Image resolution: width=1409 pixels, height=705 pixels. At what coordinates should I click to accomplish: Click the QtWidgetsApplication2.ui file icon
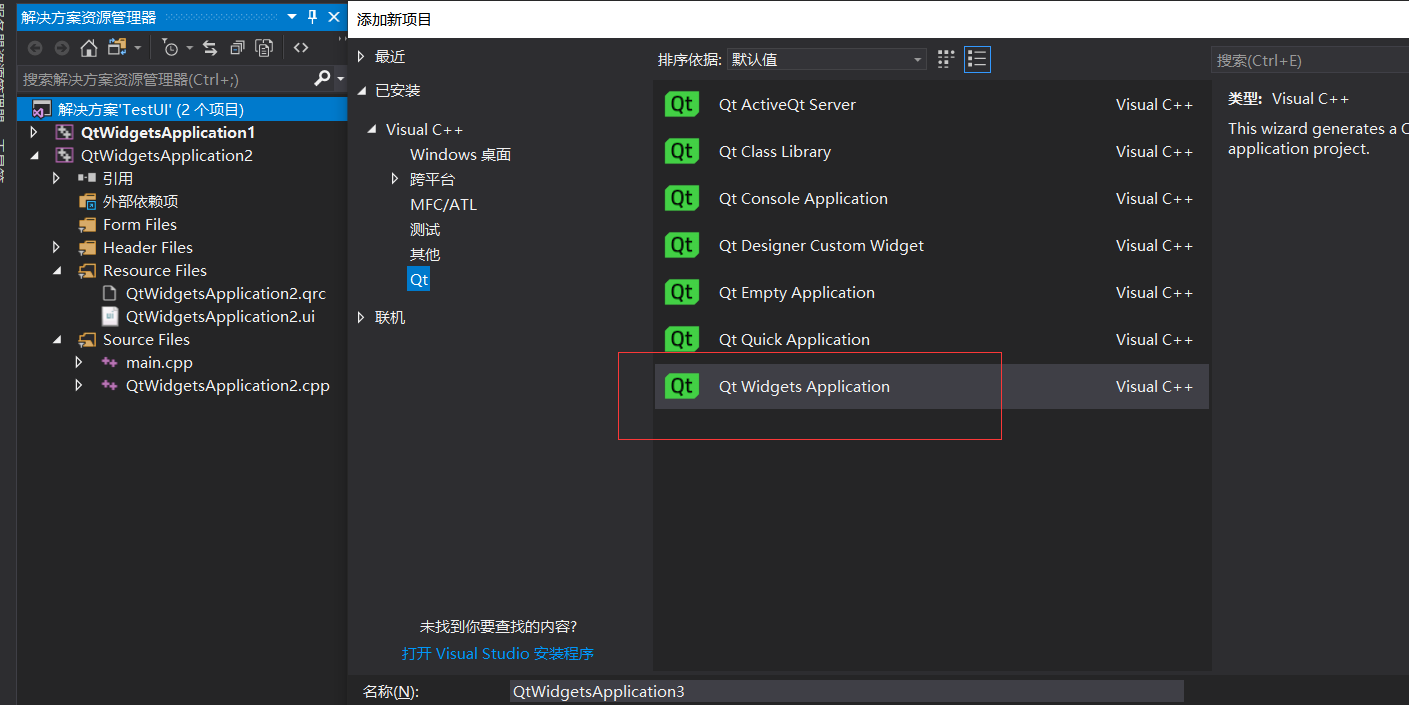(110, 317)
